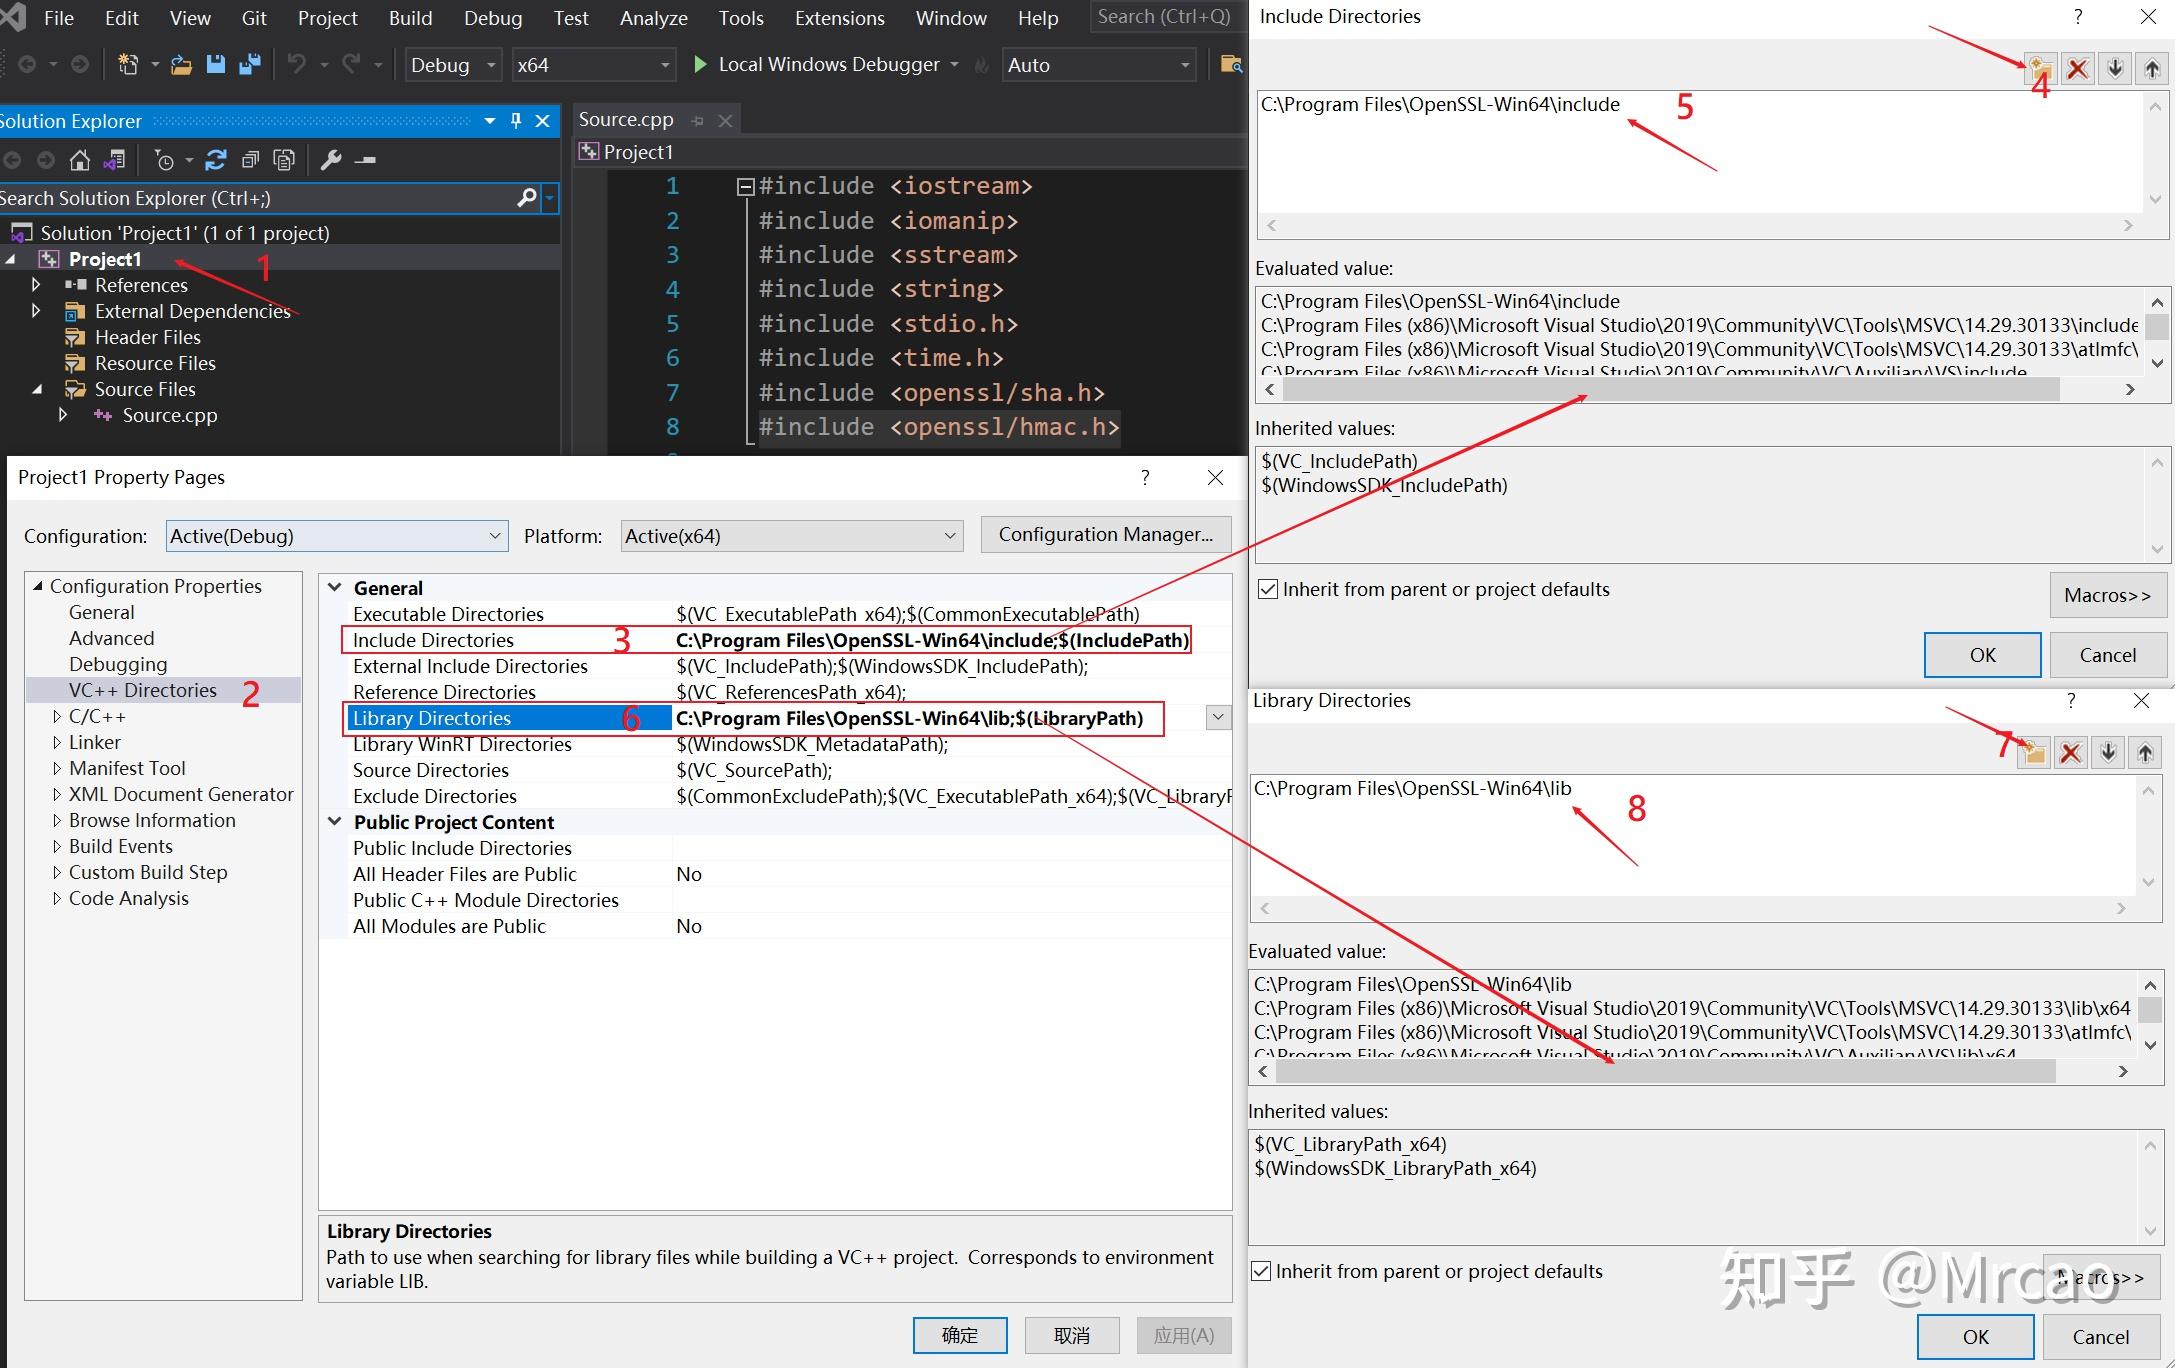This screenshot has width=2175, height=1368.
Task: Click the Undo arrow in toolbar
Action: [x=297, y=64]
